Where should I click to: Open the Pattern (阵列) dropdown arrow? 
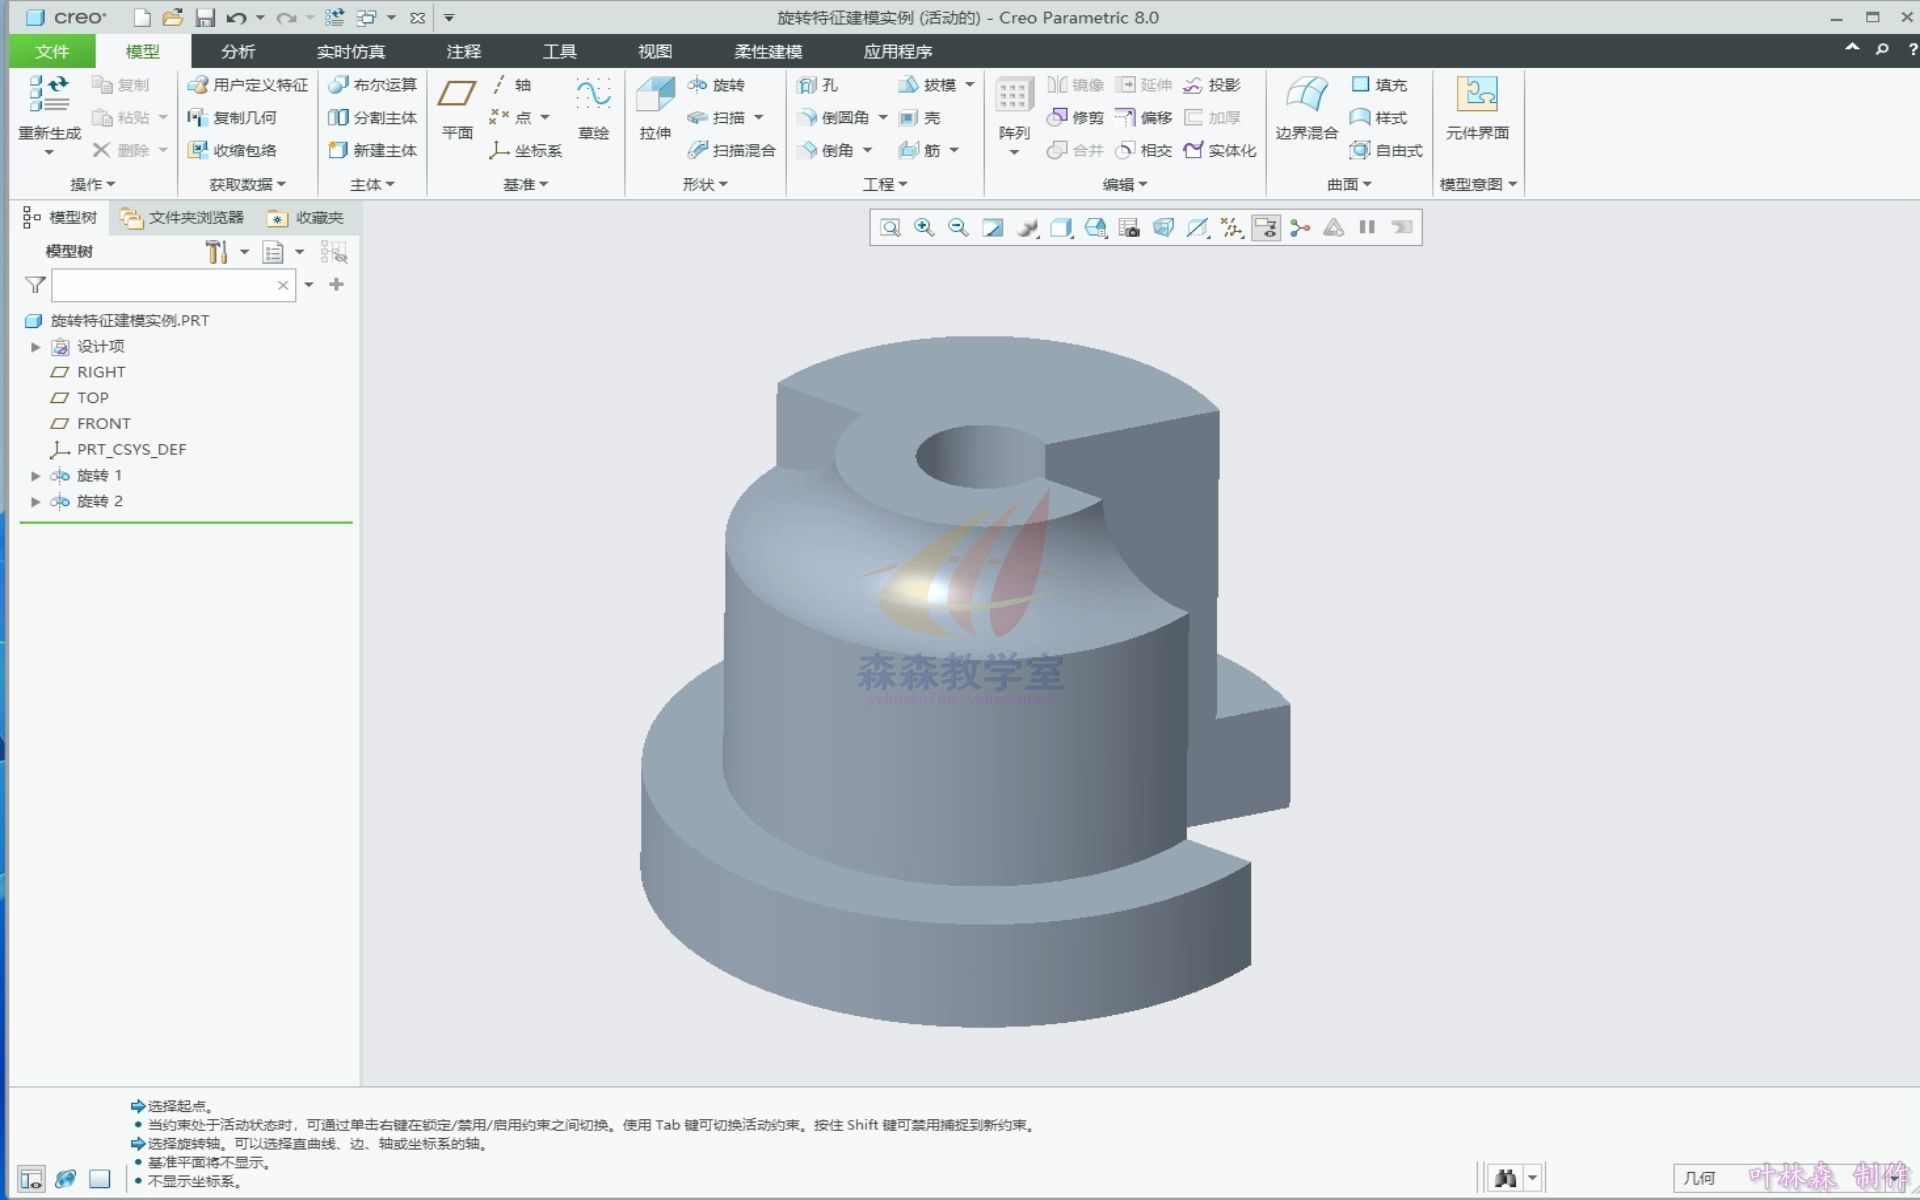pos(1013,153)
